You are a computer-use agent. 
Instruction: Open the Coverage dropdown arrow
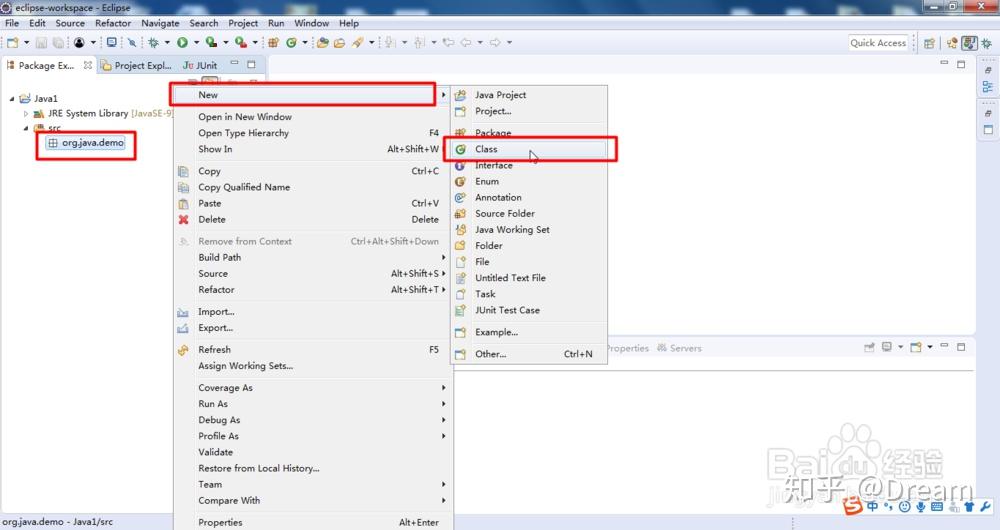(x=226, y=43)
